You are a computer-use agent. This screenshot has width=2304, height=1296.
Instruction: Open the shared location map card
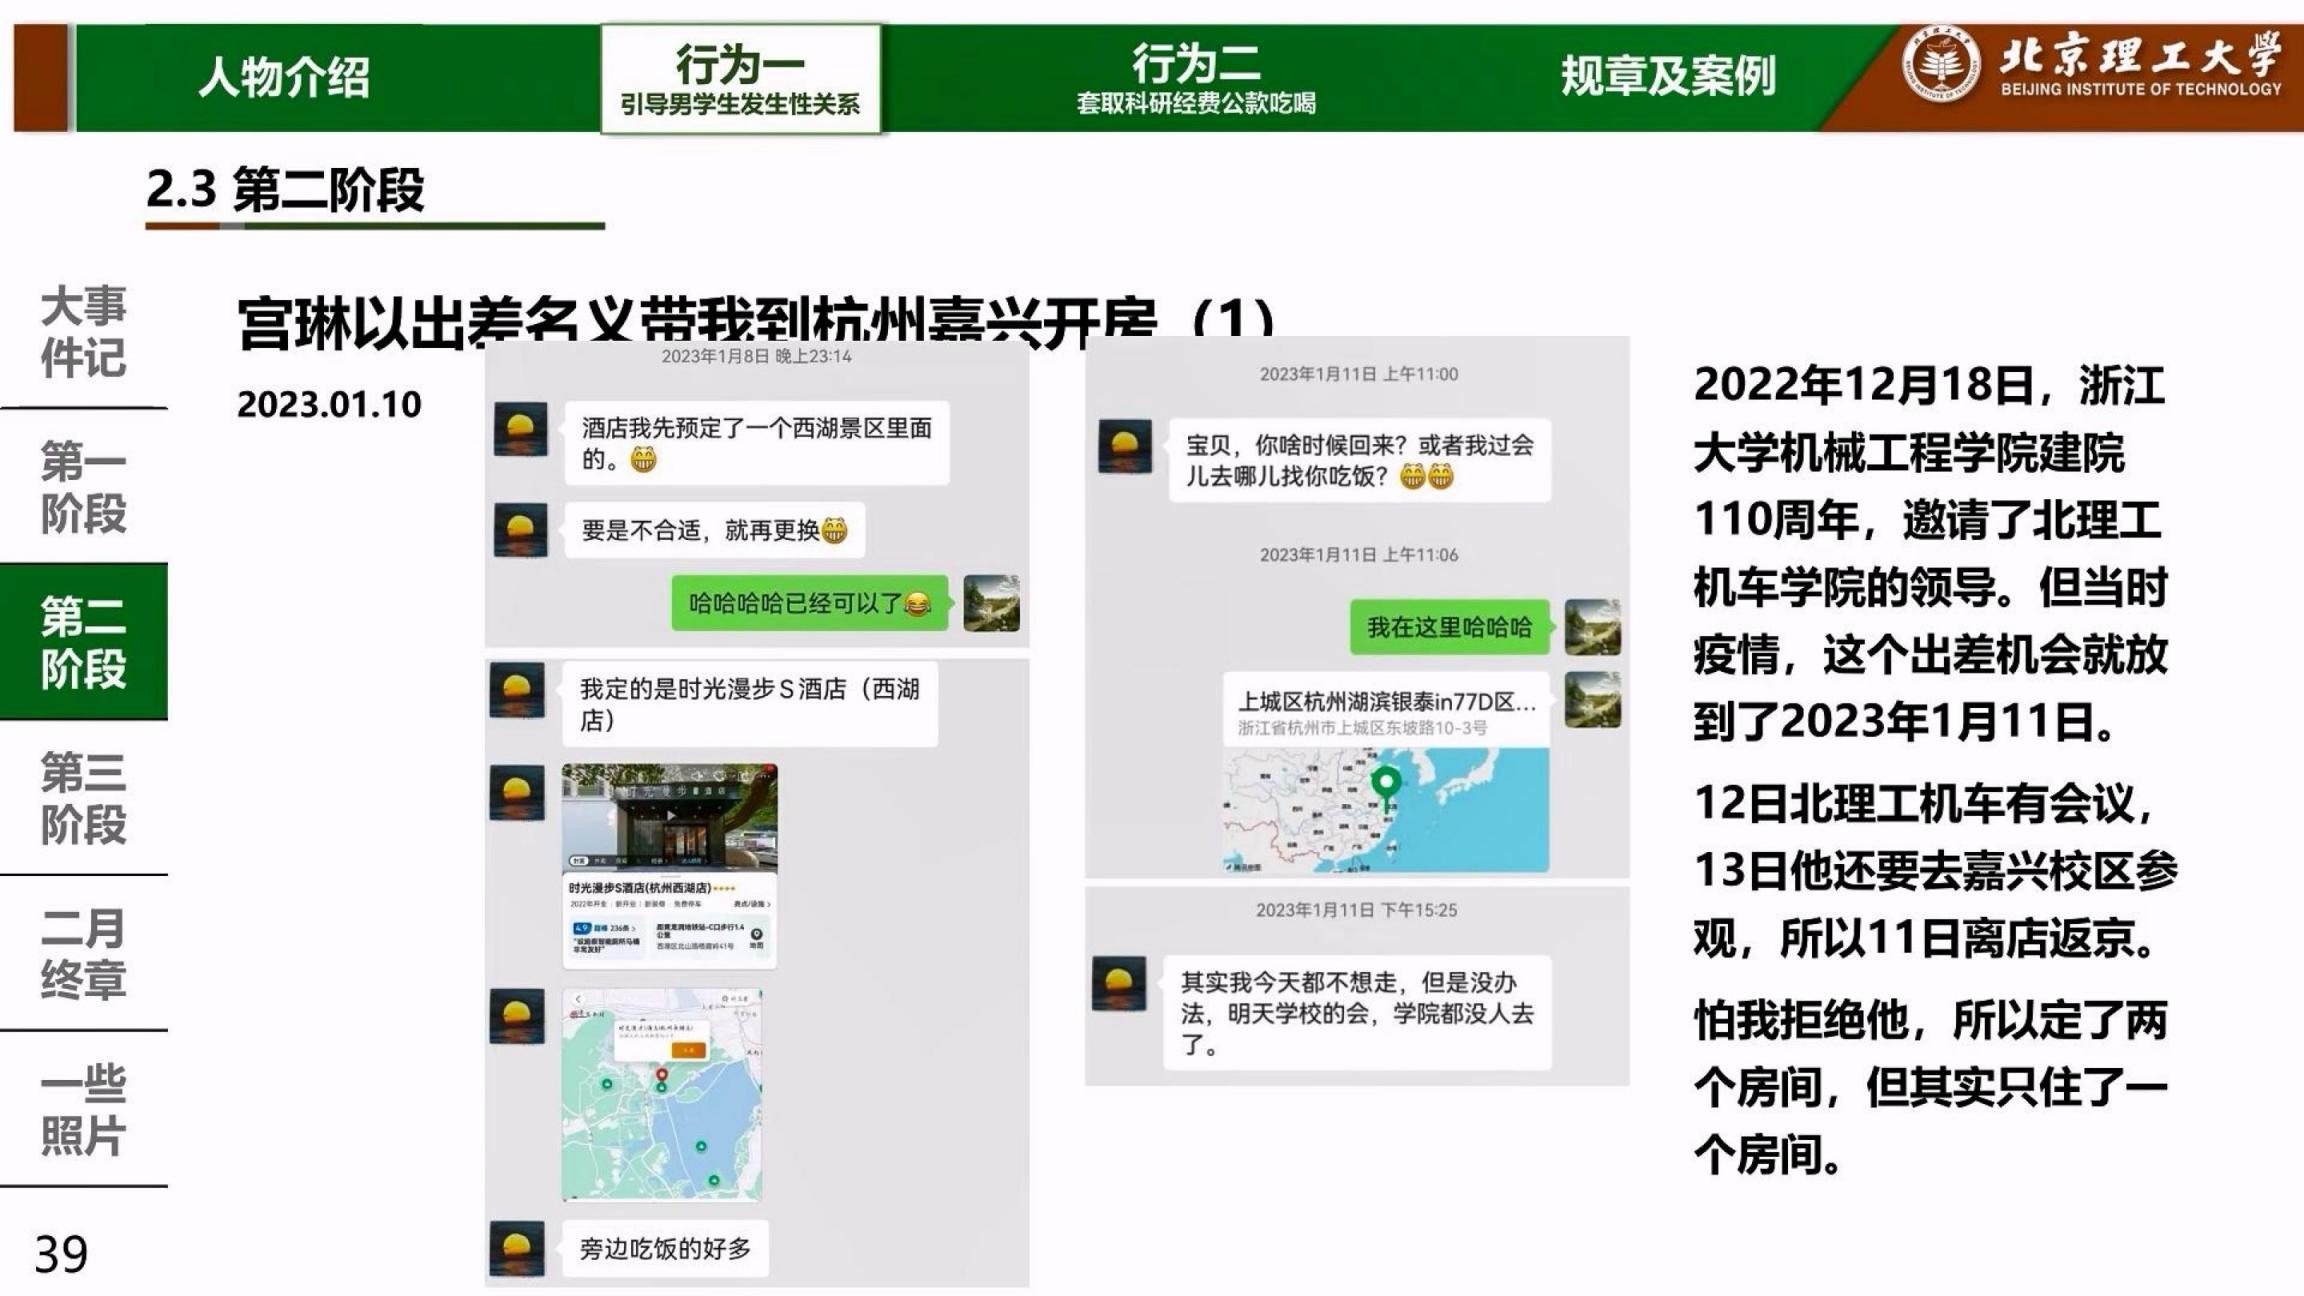(x=1386, y=771)
